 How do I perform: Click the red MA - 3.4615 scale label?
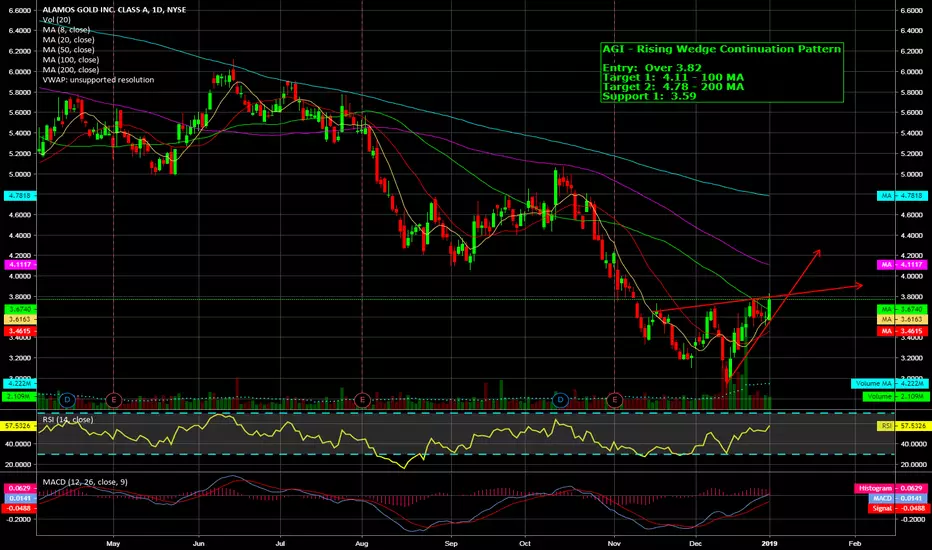click(902, 331)
